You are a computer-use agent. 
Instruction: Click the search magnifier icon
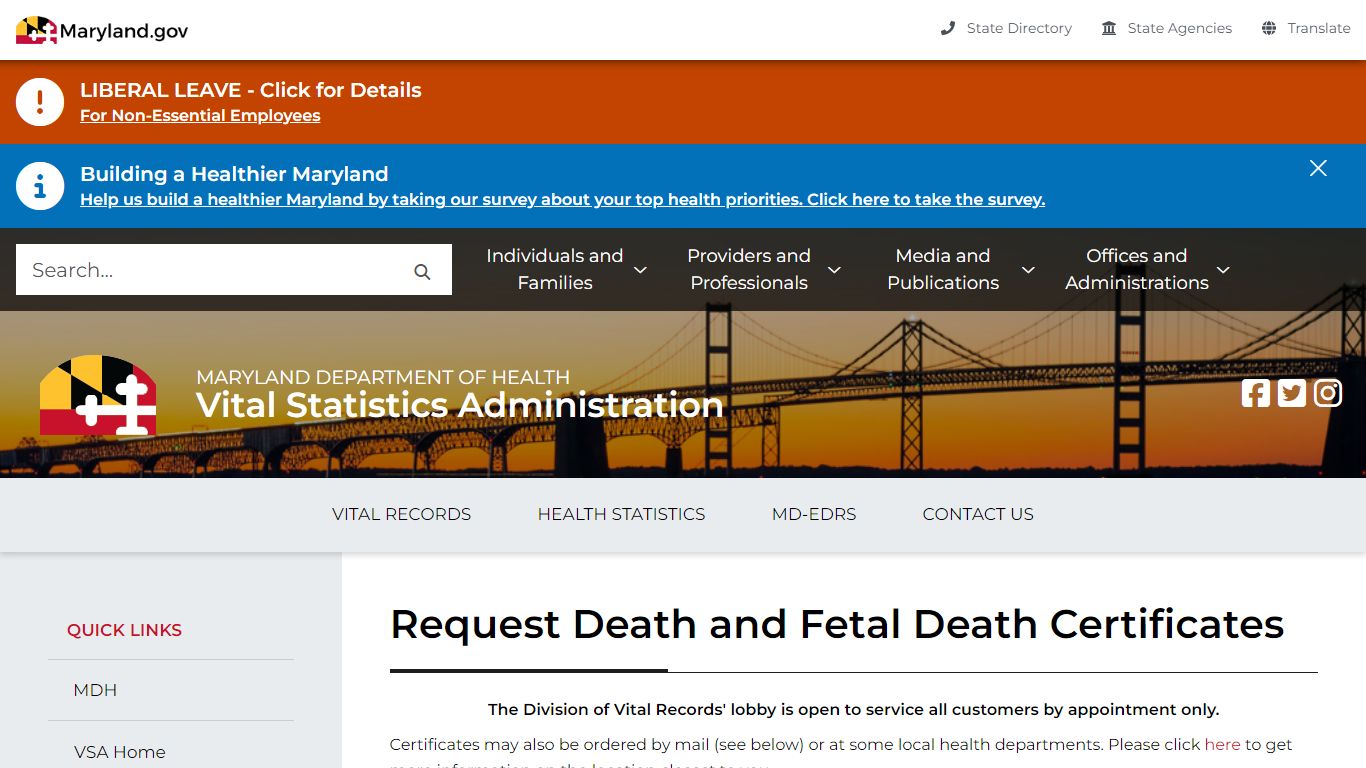(x=422, y=271)
